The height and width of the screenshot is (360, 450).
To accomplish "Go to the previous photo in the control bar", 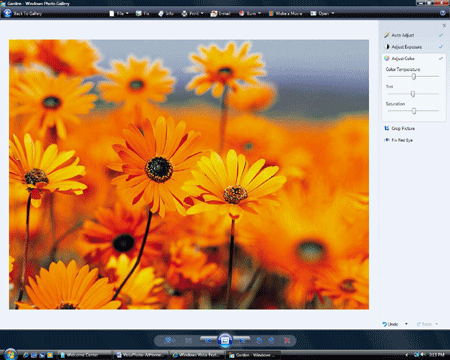I will 208,340.
